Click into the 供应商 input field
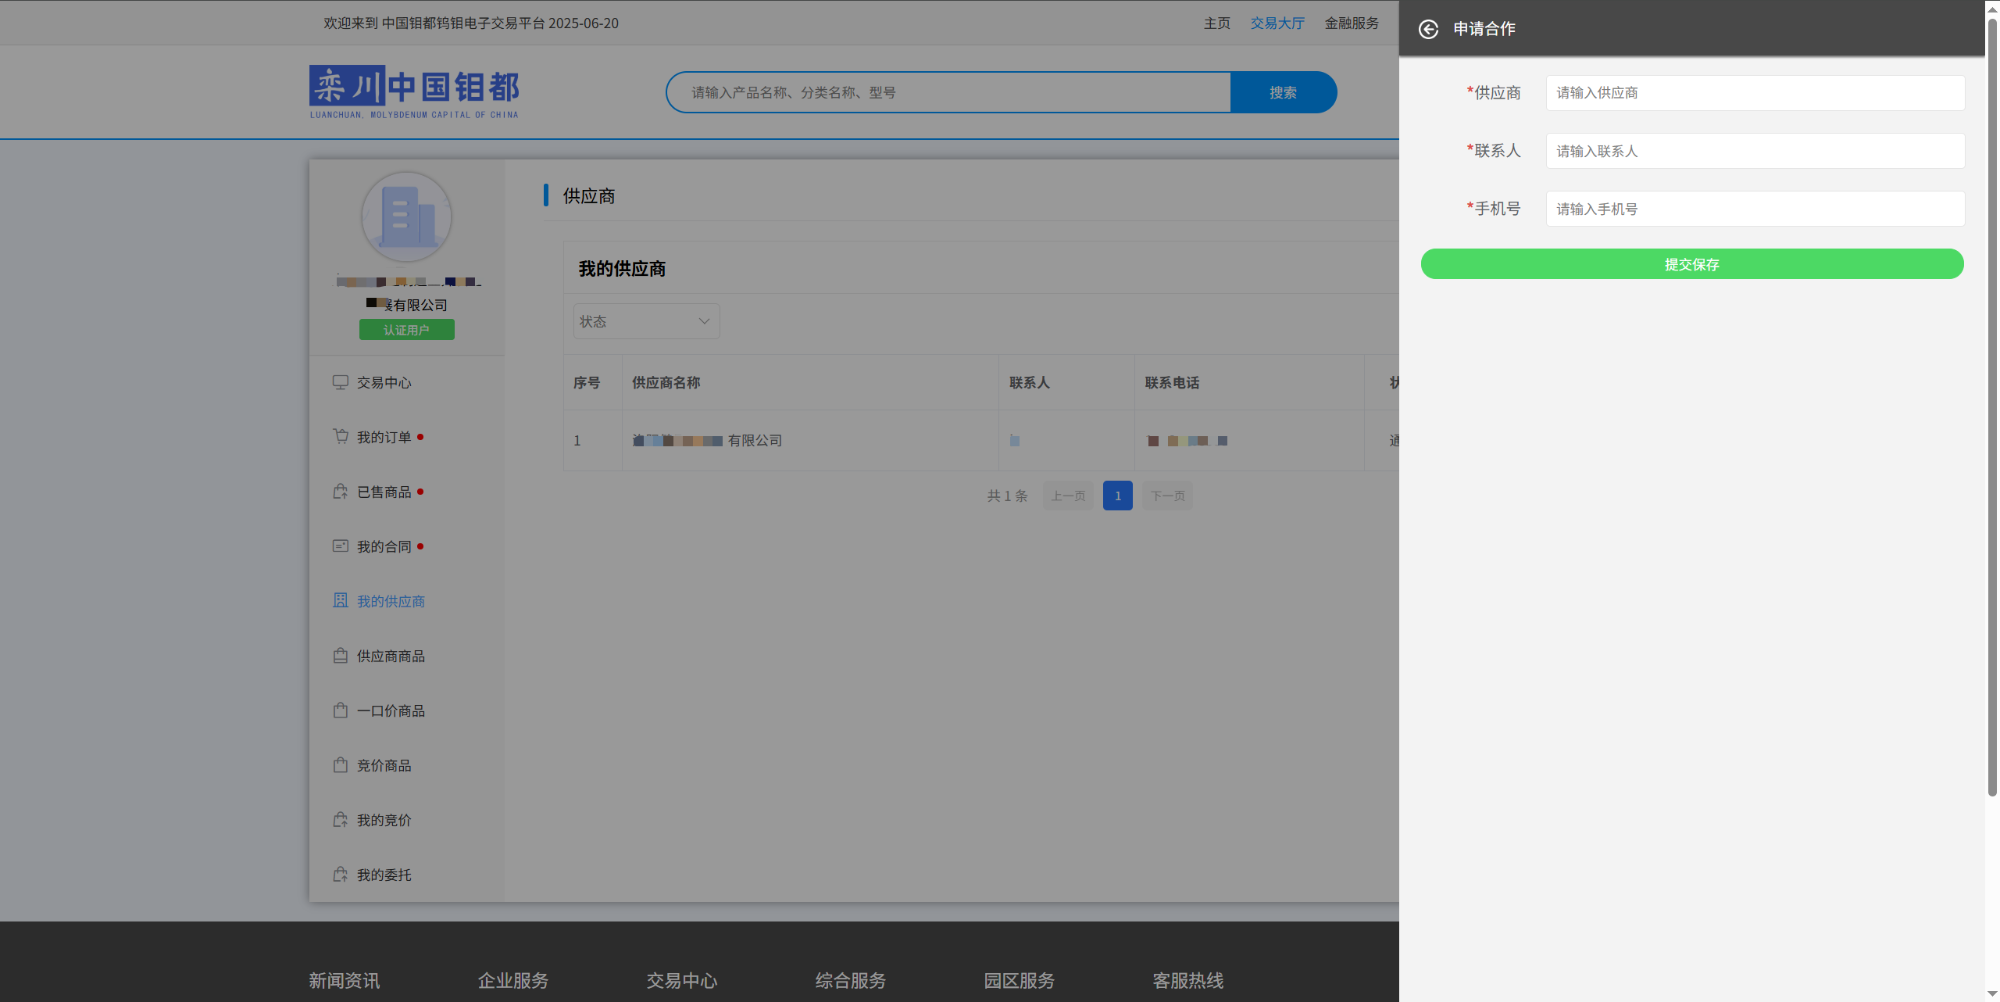 click(1754, 93)
